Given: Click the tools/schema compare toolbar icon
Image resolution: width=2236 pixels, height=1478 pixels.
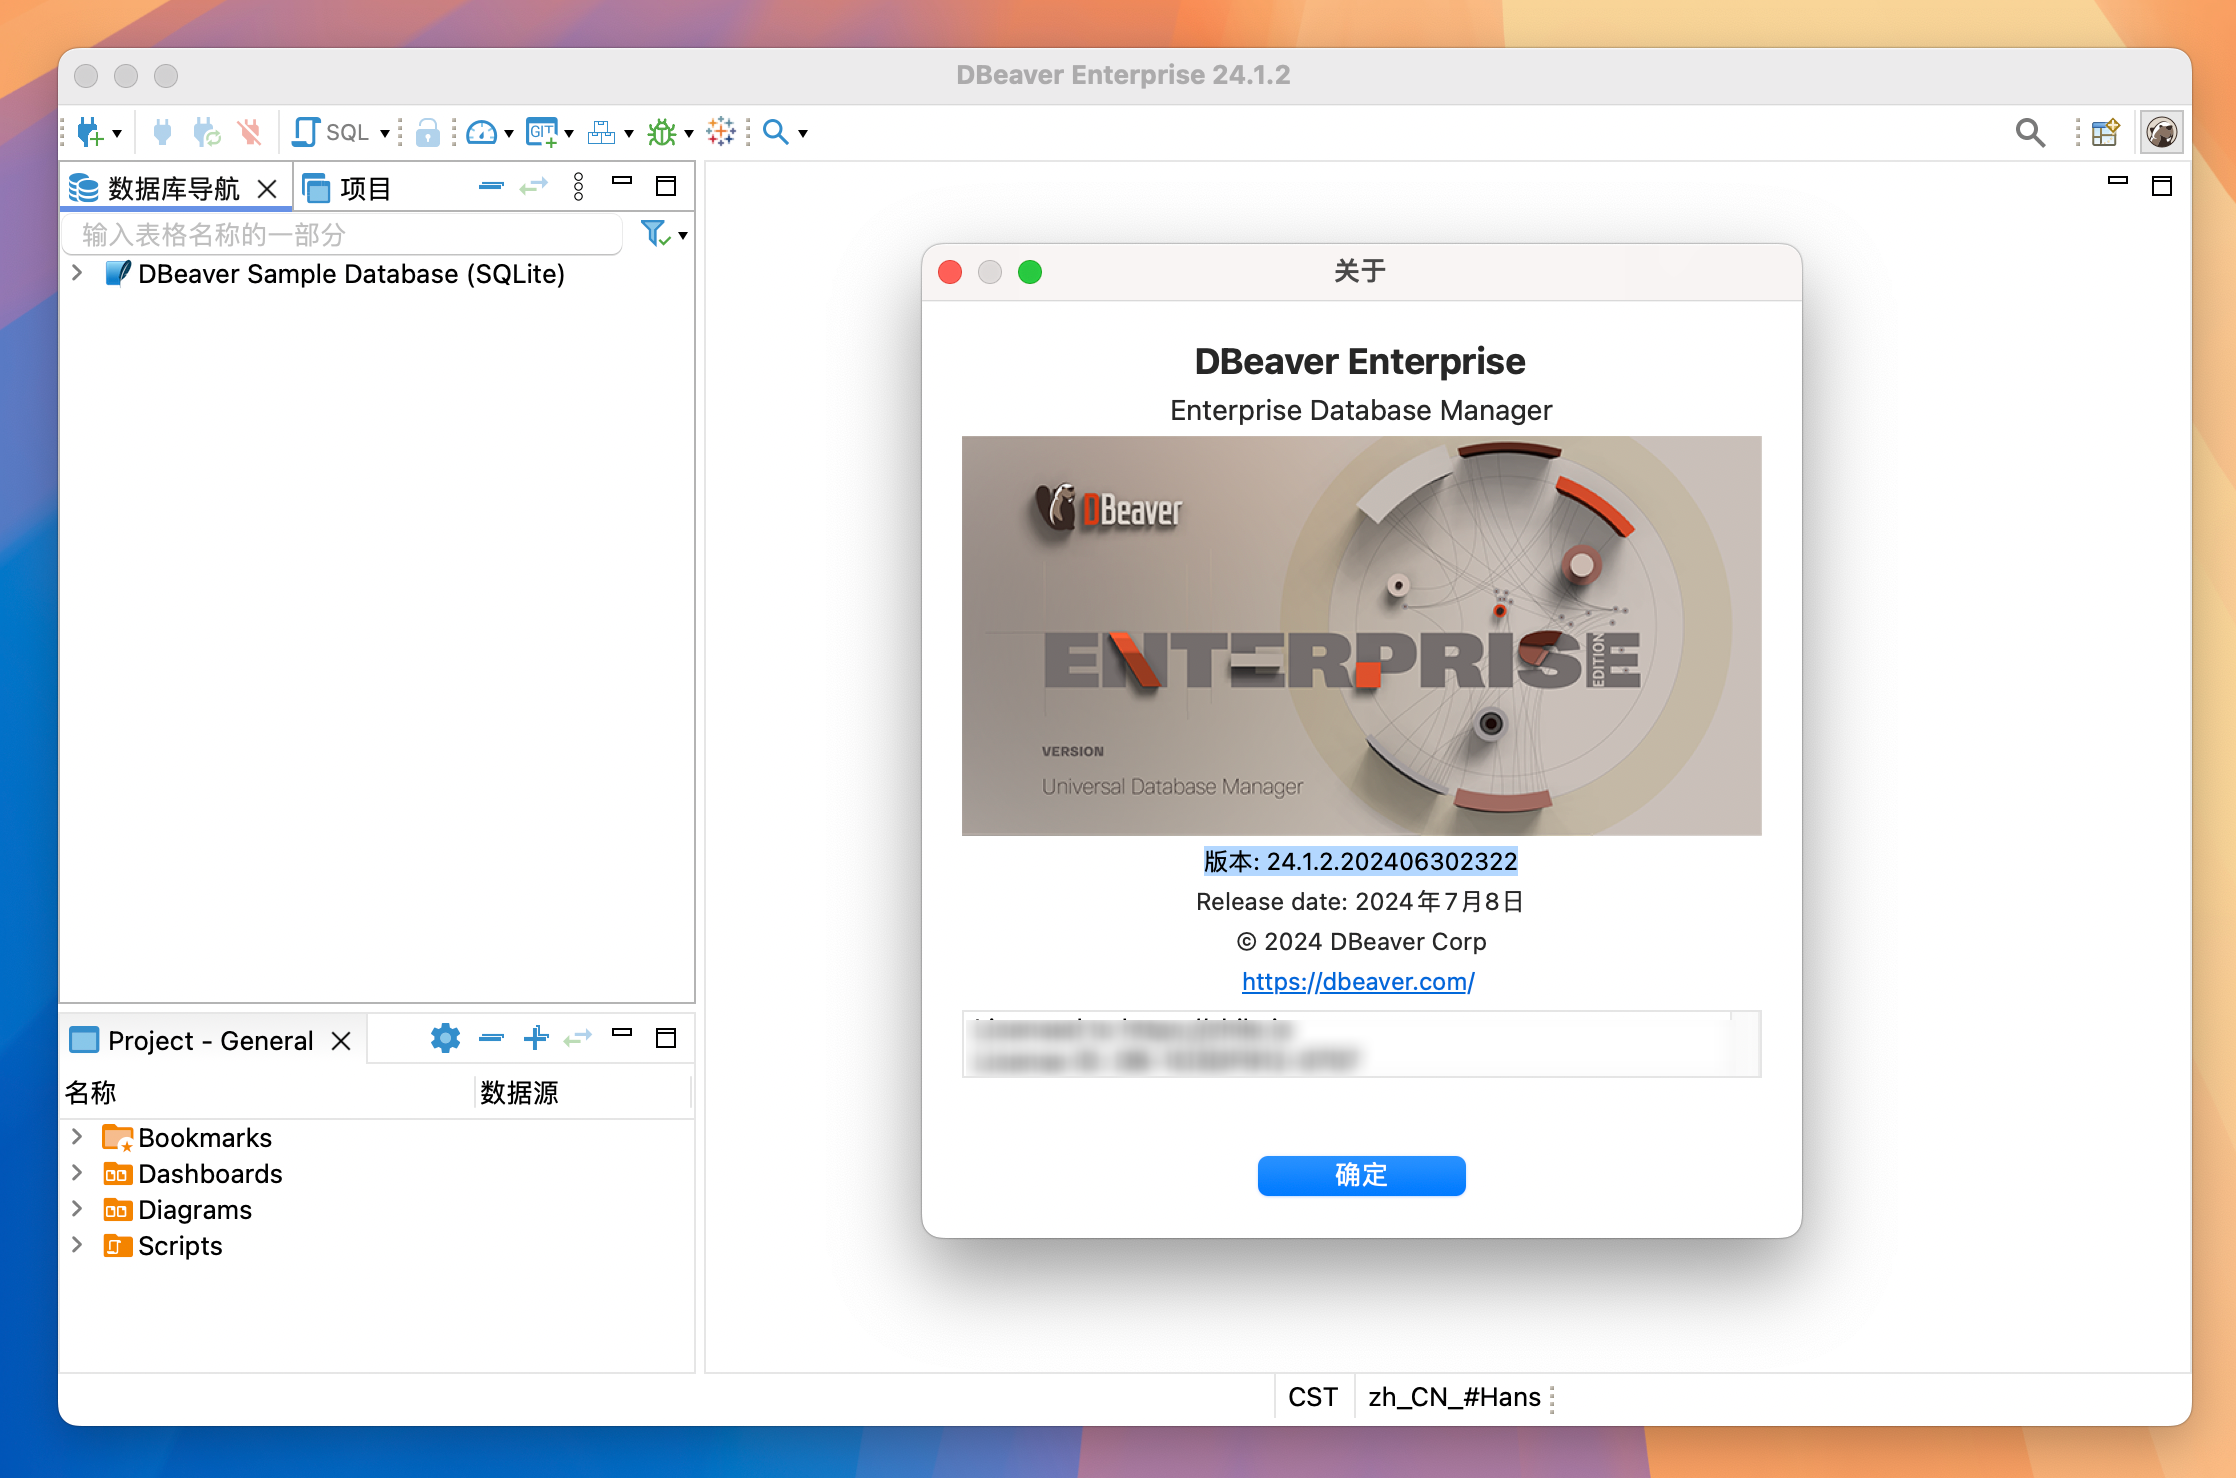Looking at the screenshot, I should coord(602,132).
